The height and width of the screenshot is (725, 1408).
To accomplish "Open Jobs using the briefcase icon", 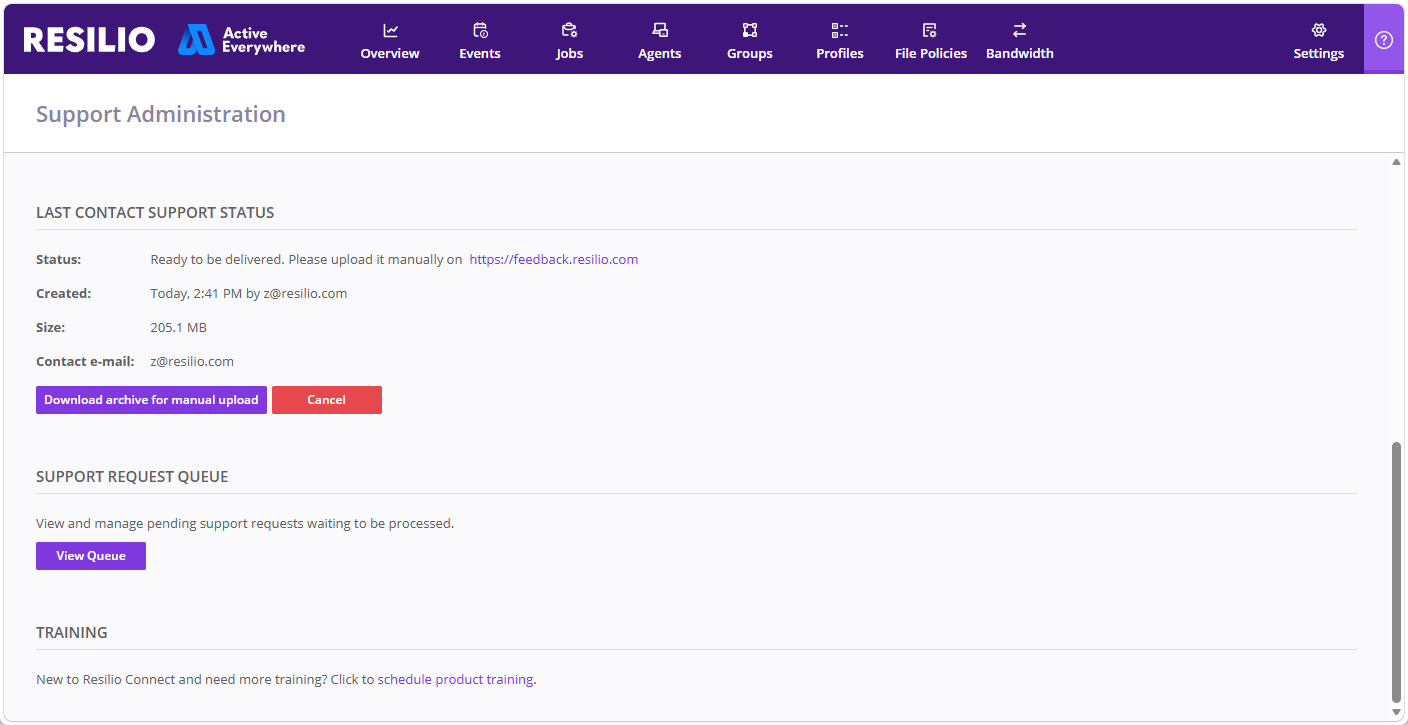I will [570, 30].
